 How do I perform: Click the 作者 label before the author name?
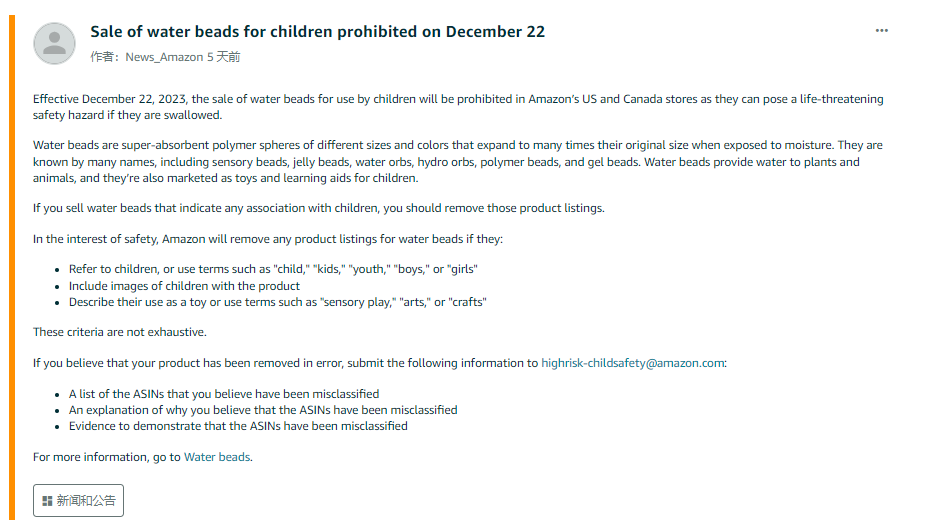pos(105,57)
